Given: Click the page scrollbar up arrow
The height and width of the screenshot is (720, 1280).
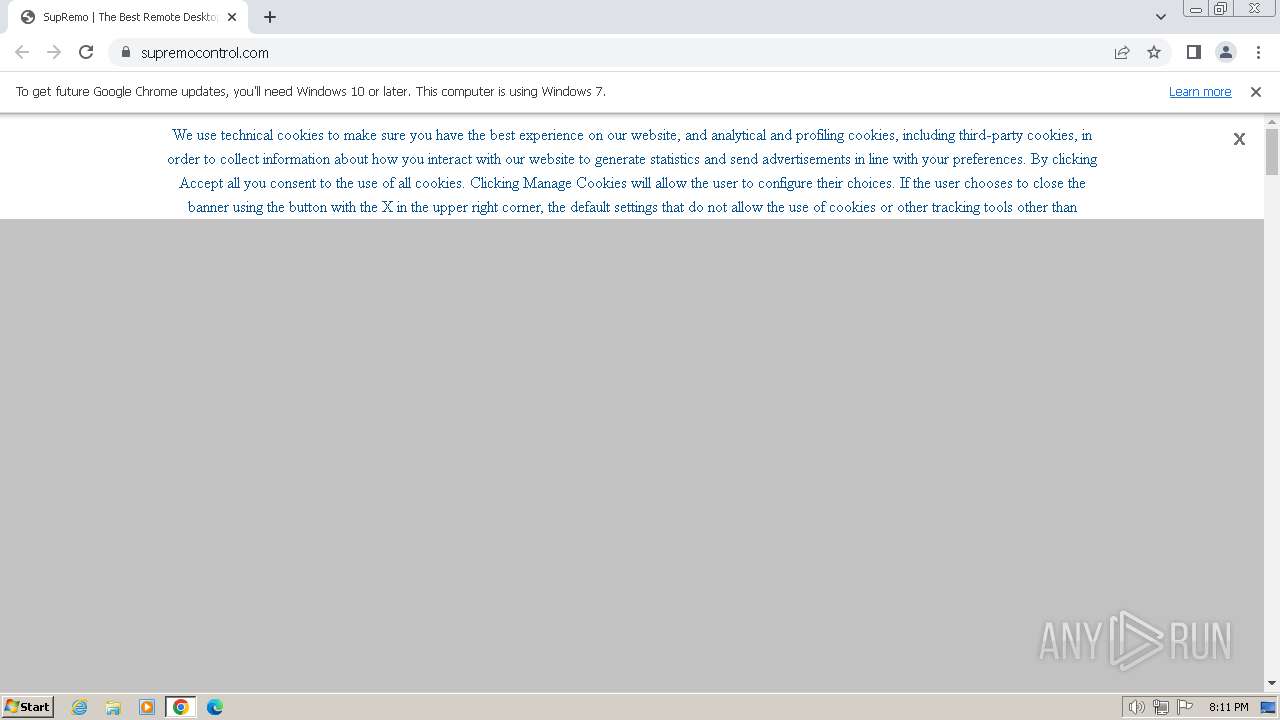Looking at the screenshot, I should 1272,121.
